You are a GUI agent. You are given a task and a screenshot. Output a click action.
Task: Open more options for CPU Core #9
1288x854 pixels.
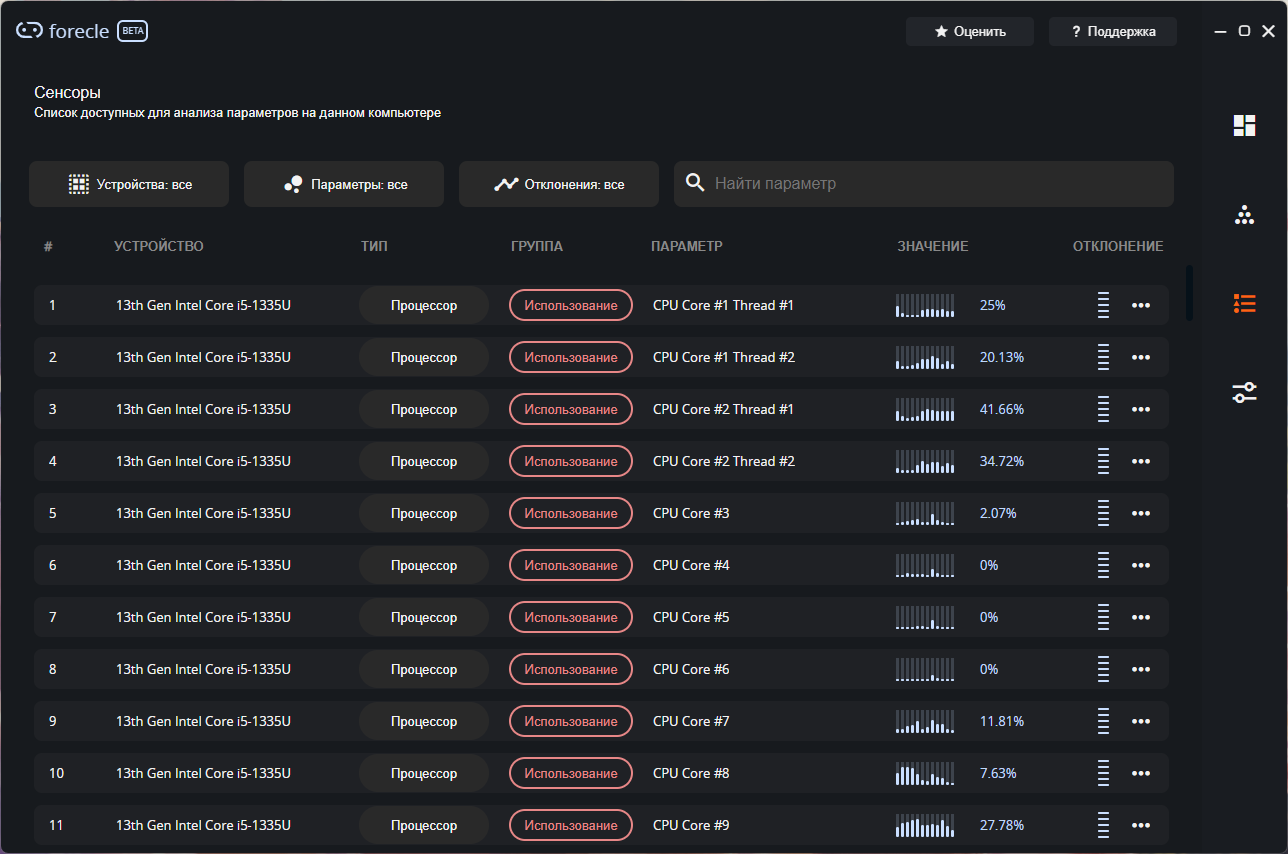(1141, 825)
